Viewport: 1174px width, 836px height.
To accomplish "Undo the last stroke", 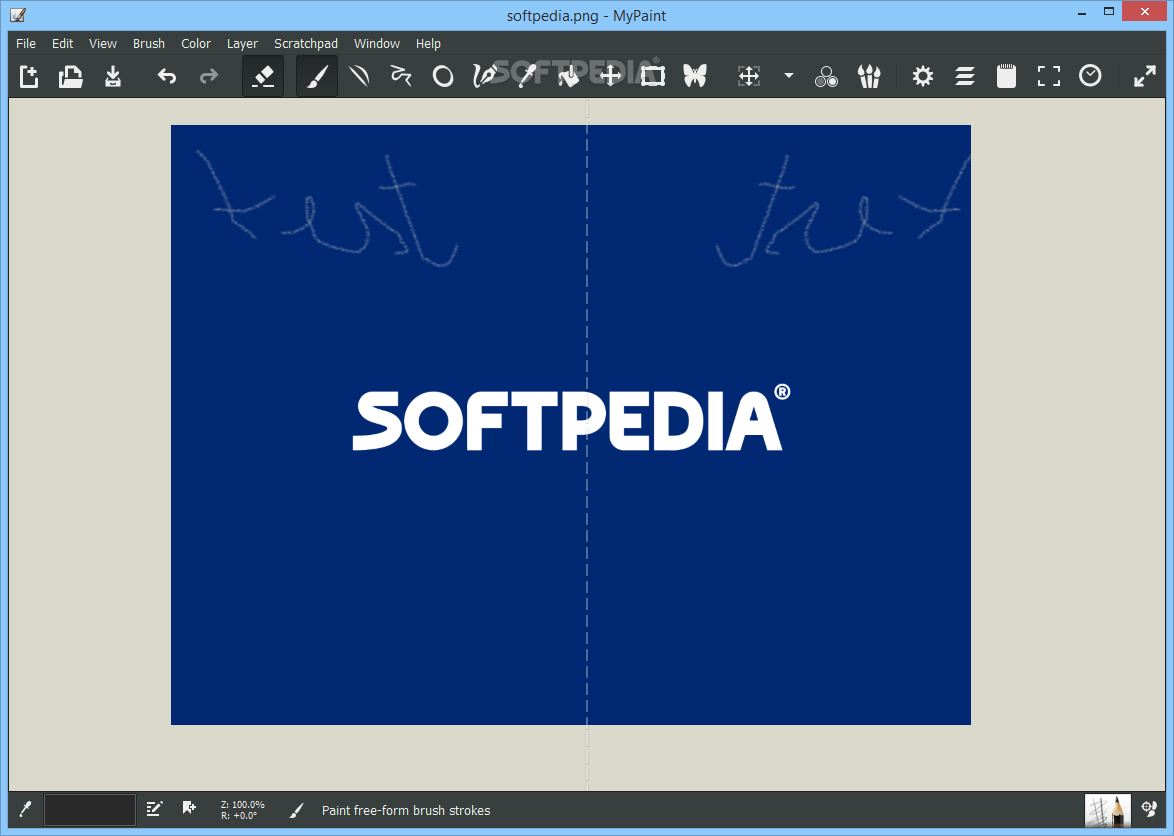I will (x=167, y=76).
